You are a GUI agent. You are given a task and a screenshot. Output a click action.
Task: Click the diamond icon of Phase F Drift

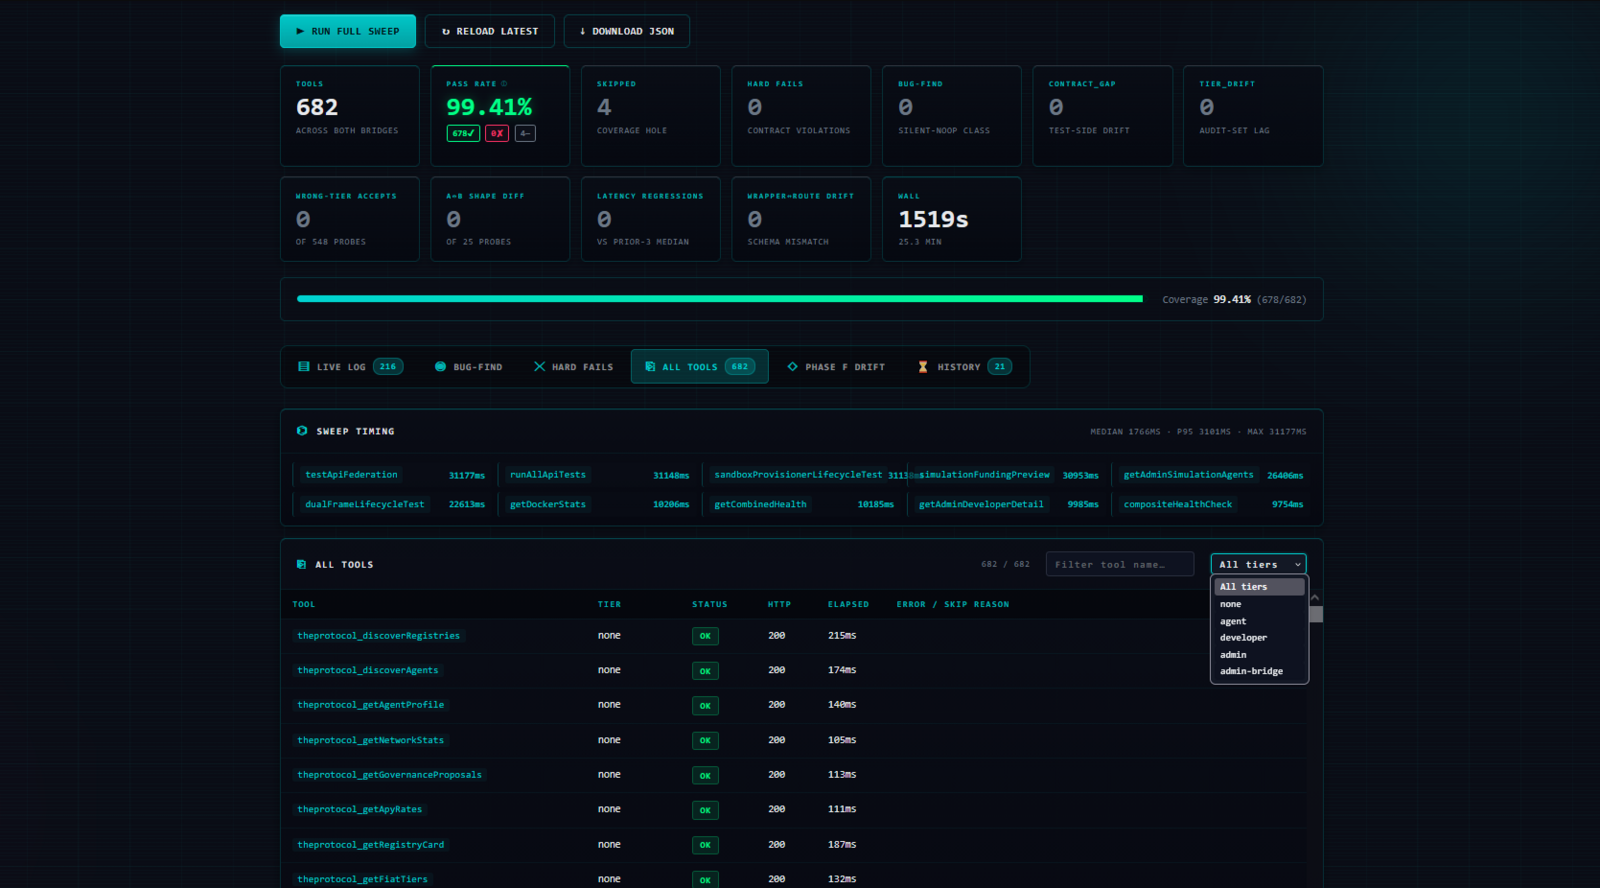(x=793, y=367)
